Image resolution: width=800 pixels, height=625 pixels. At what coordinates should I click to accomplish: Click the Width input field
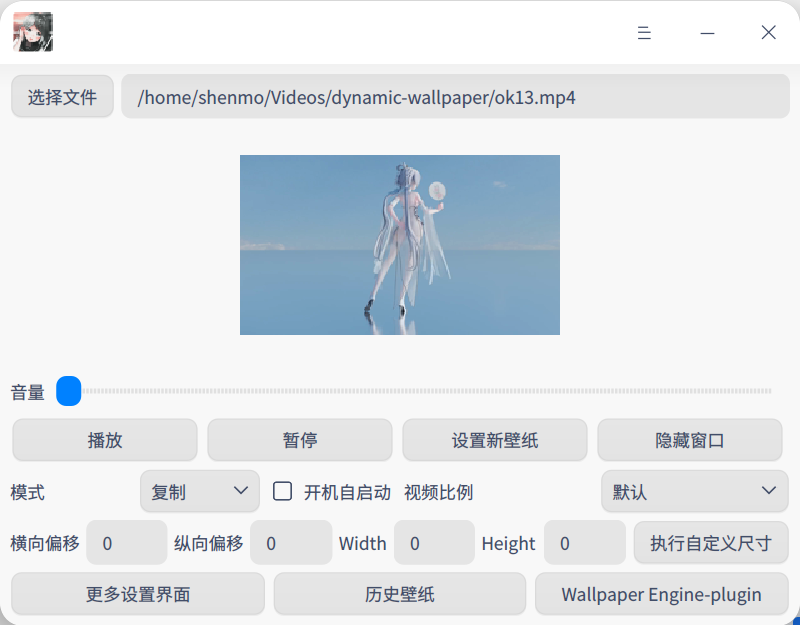pyautogui.click(x=434, y=543)
